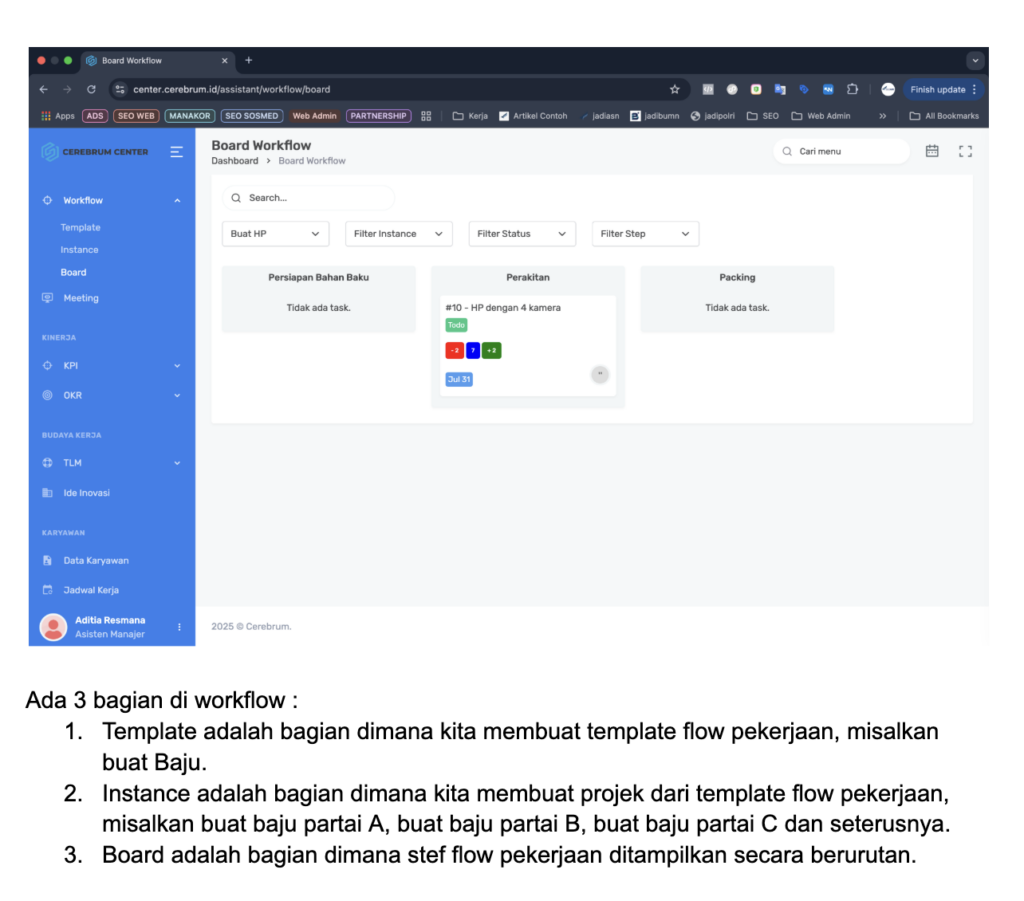Open user options three-dot menu
1024x901 pixels.
(x=179, y=627)
